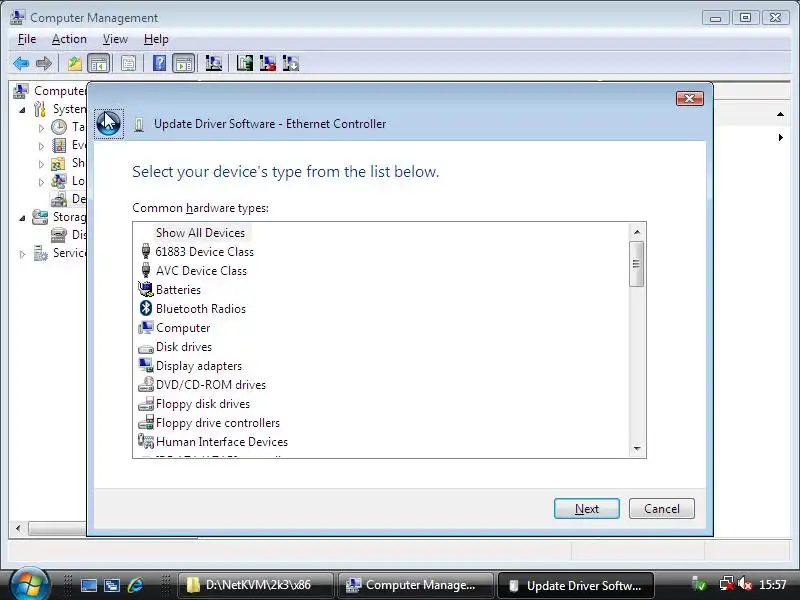Viewport: 800px width, 600px height.
Task: Open the Action menu
Action: pos(69,39)
